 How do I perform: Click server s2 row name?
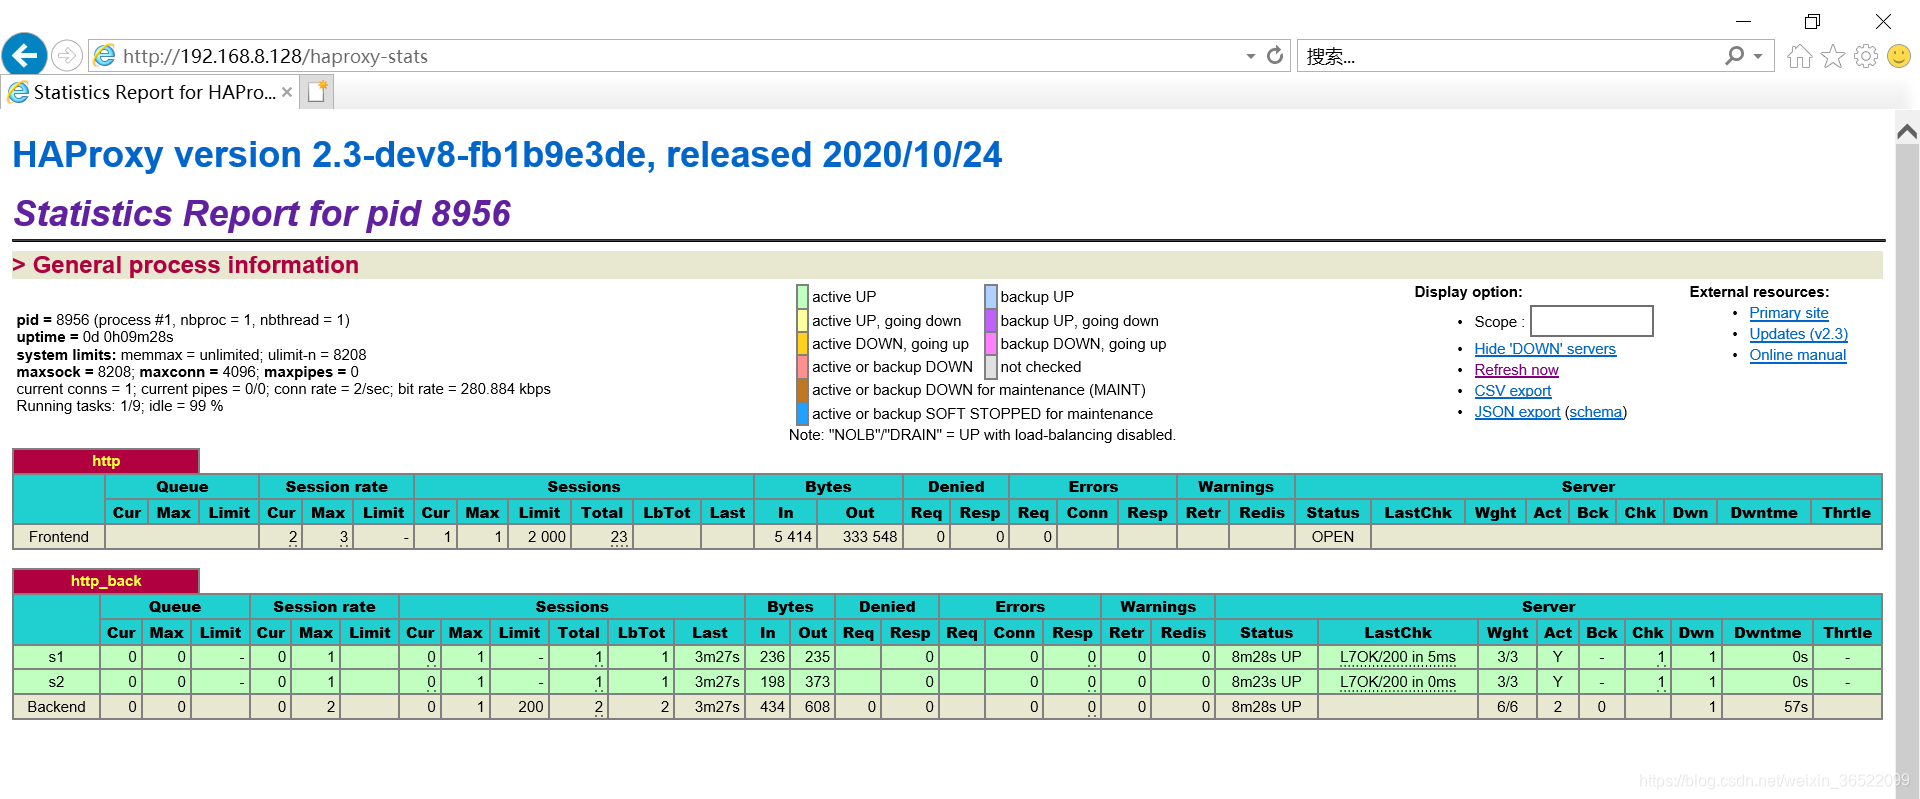(x=57, y=682)
